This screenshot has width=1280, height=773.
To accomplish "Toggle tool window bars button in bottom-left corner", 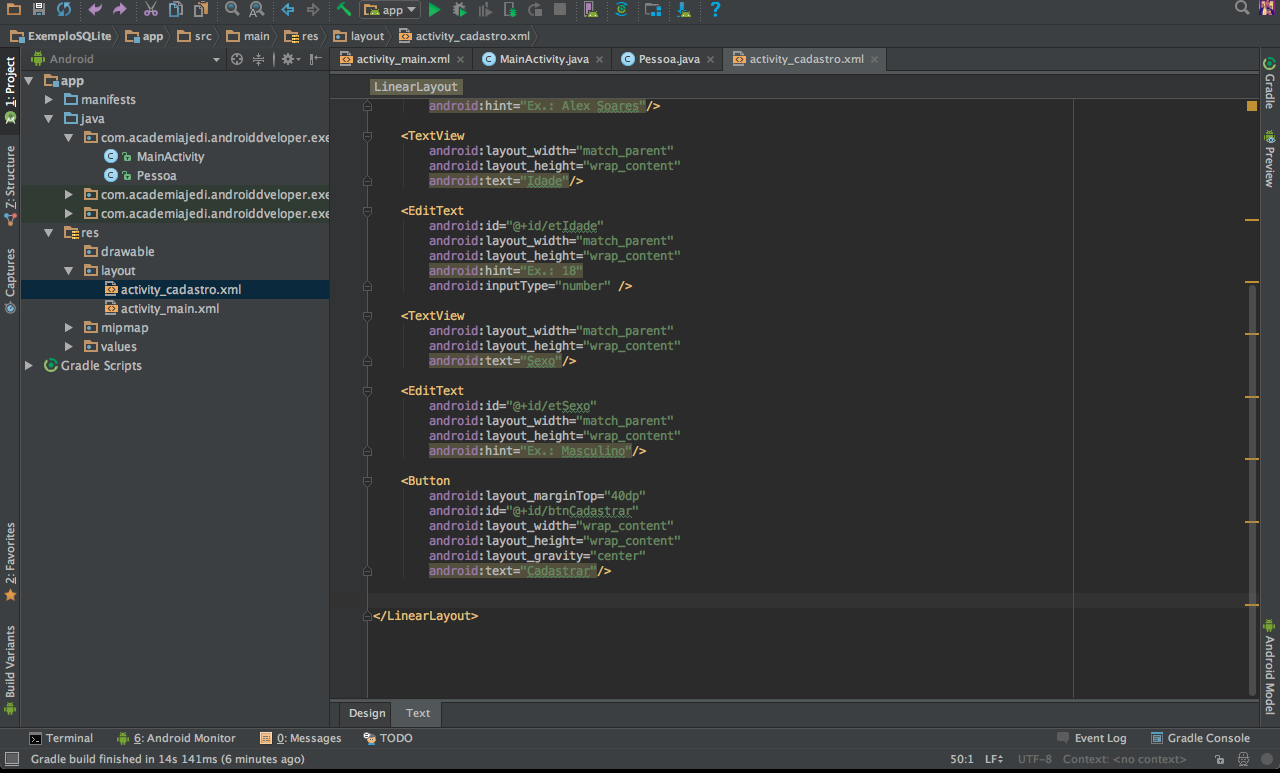I will tap(10, 759).
